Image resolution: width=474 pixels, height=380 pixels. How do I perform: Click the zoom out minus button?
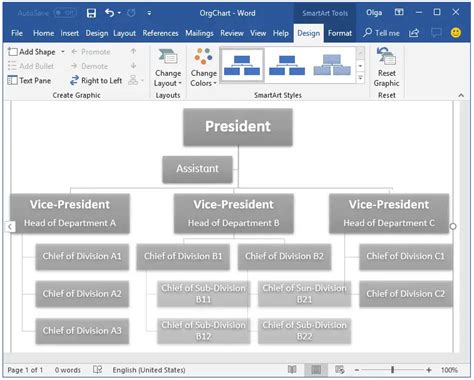[x=357, y=370]
